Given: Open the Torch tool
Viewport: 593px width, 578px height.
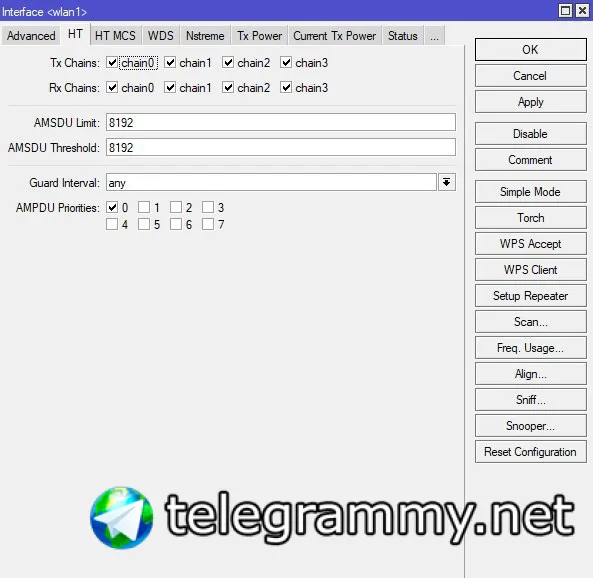Looking at the screenshot, I should 531,218.
